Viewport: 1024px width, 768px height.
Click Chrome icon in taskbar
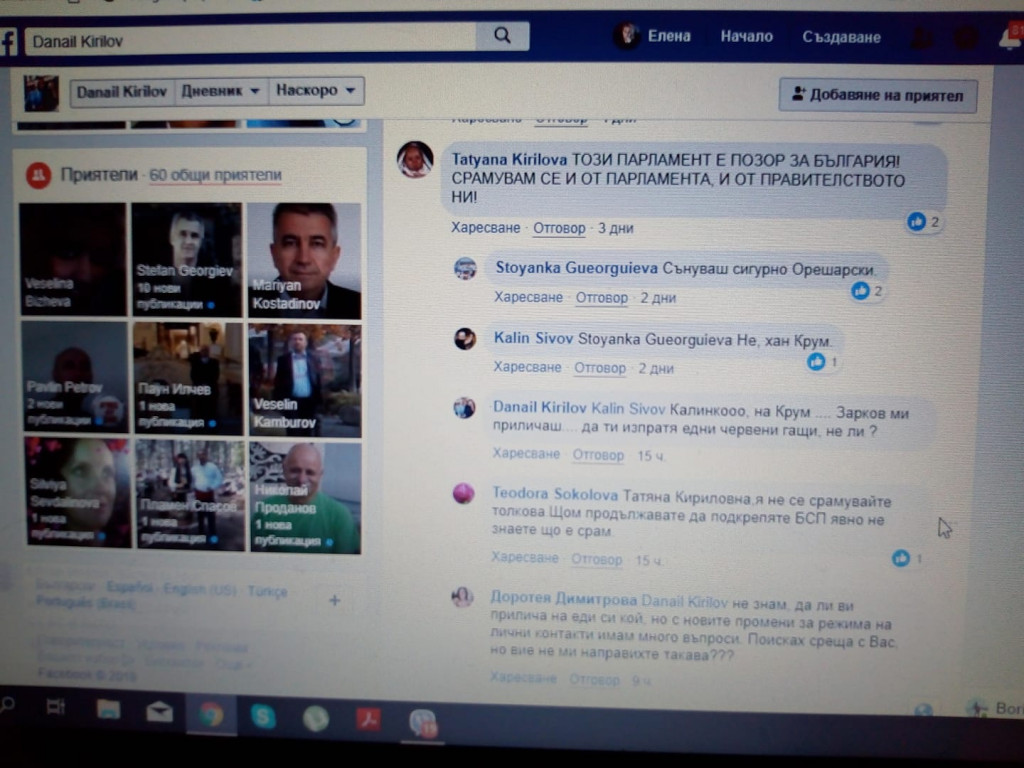coord(211,714)
